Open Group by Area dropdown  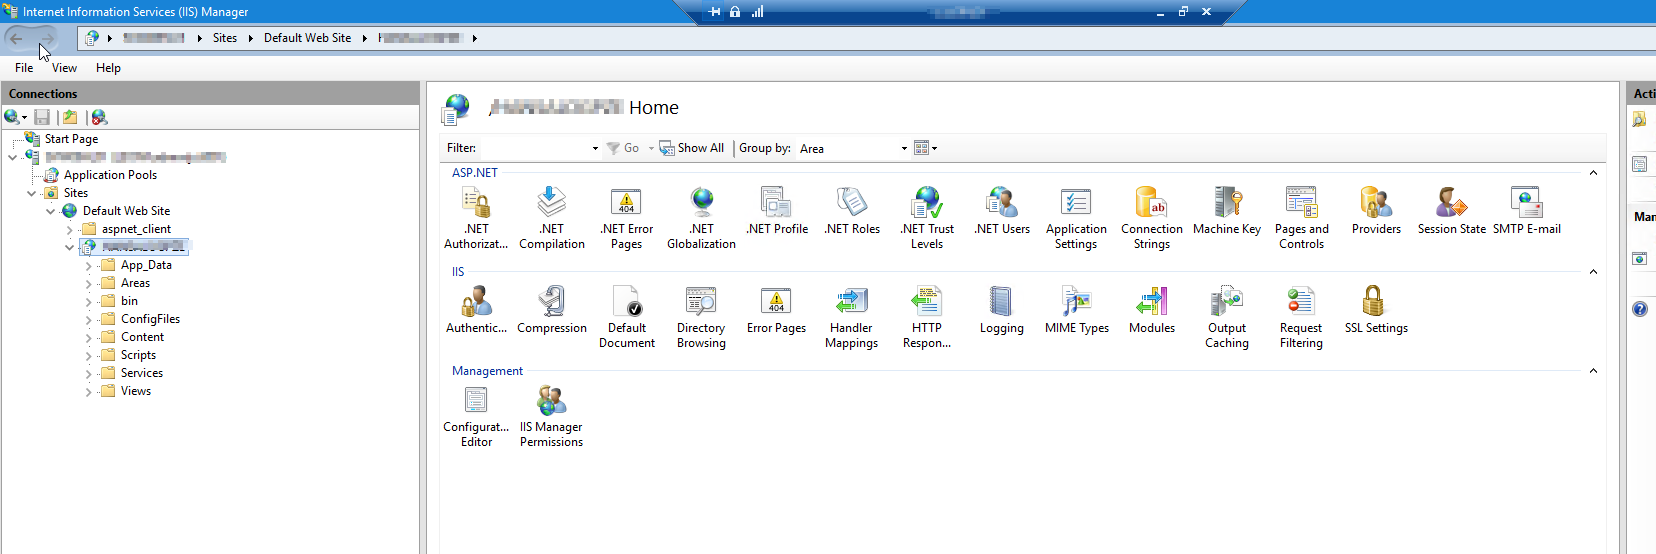904,148
